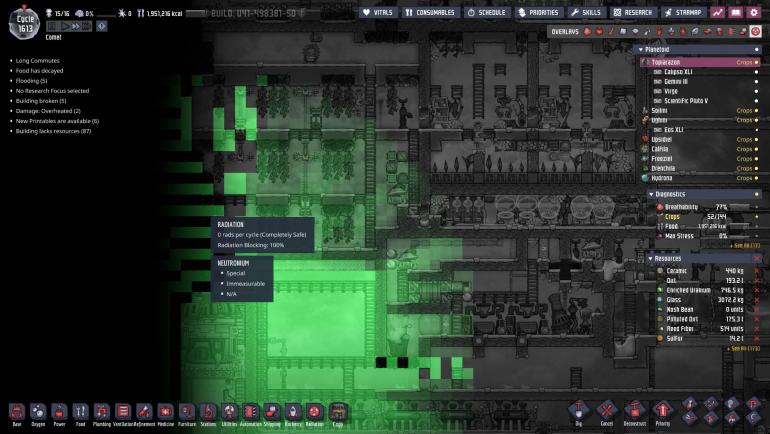Click See All (173) resources link
This screenshot has width=770, height=434.
tap(745, 349)
